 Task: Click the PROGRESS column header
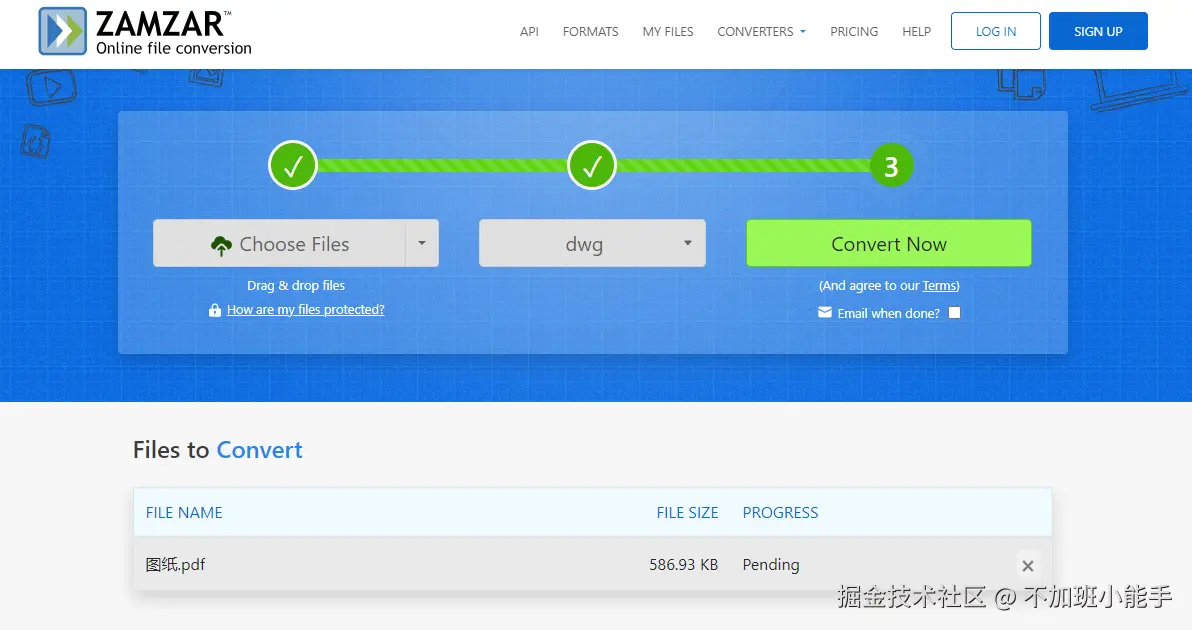coord(780,513)
